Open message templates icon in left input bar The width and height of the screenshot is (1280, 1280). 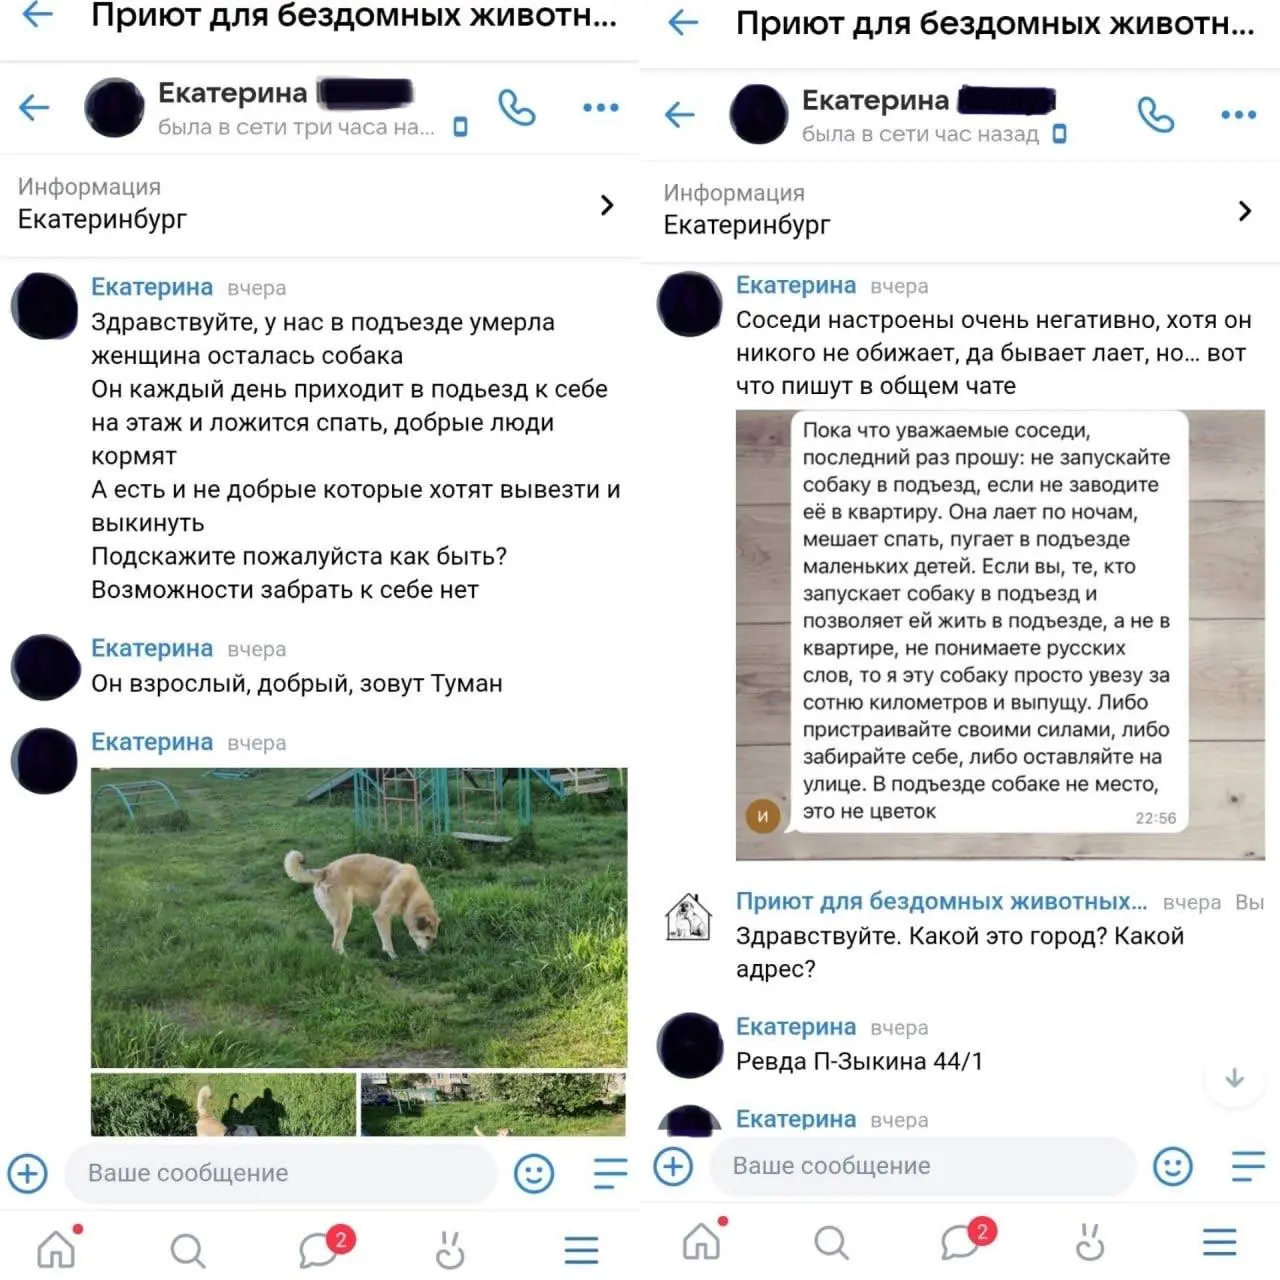pyautogui.click(x=610, y=1173)
